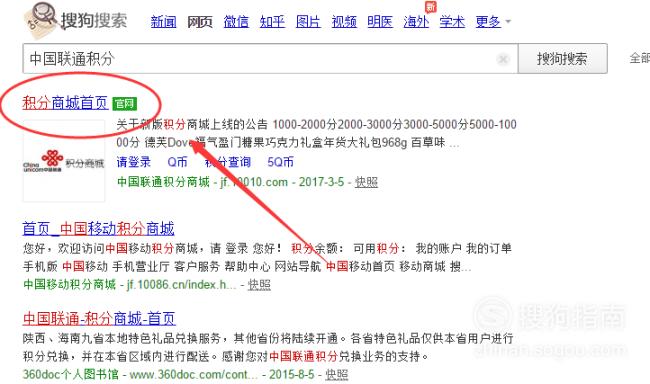Open the 海外 search tab

coord(416,22)
